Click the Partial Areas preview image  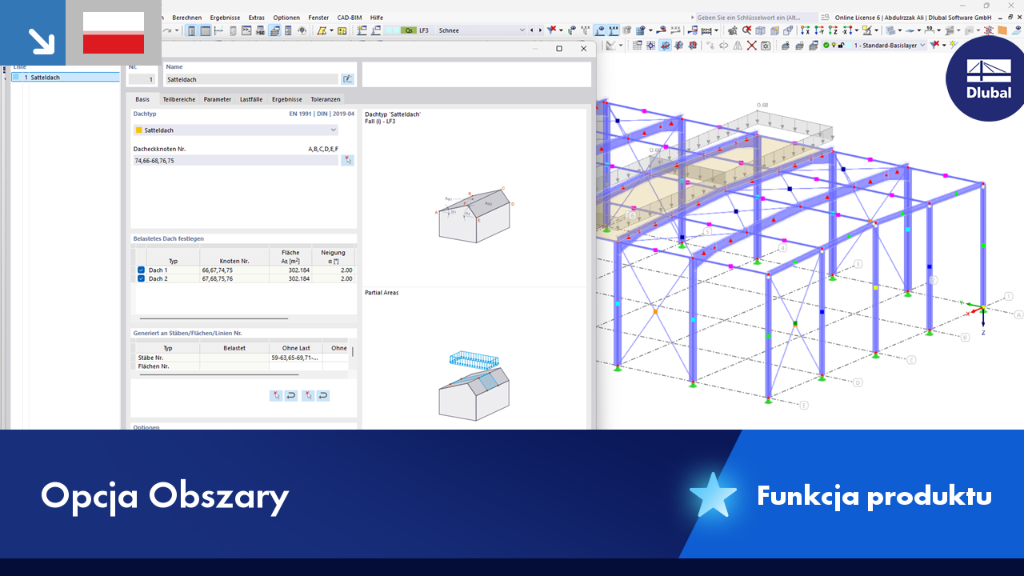tap(473, 385)
